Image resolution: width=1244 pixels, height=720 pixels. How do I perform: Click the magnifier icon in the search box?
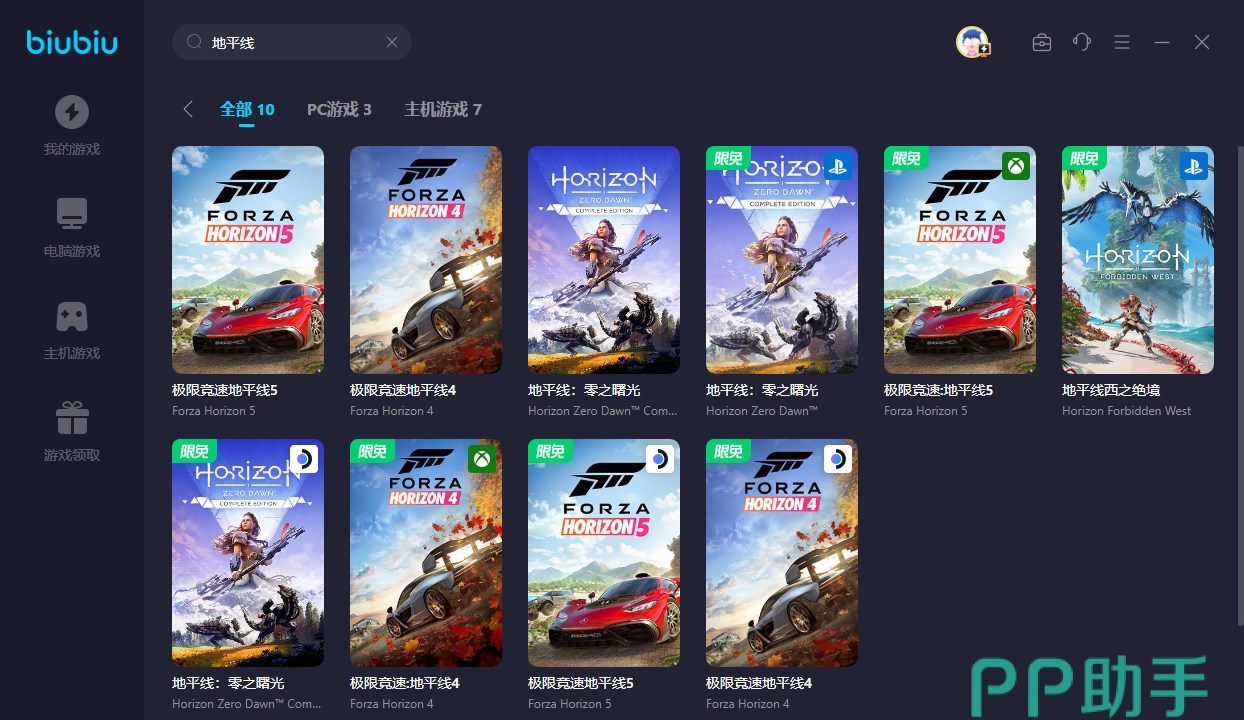[x=195, y=42]
